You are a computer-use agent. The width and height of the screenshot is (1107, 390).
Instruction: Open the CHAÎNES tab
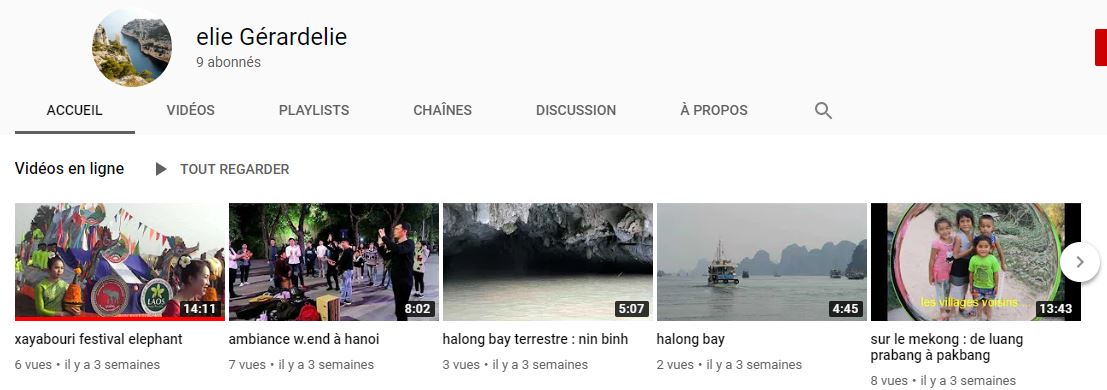click(x=443, y=110)
